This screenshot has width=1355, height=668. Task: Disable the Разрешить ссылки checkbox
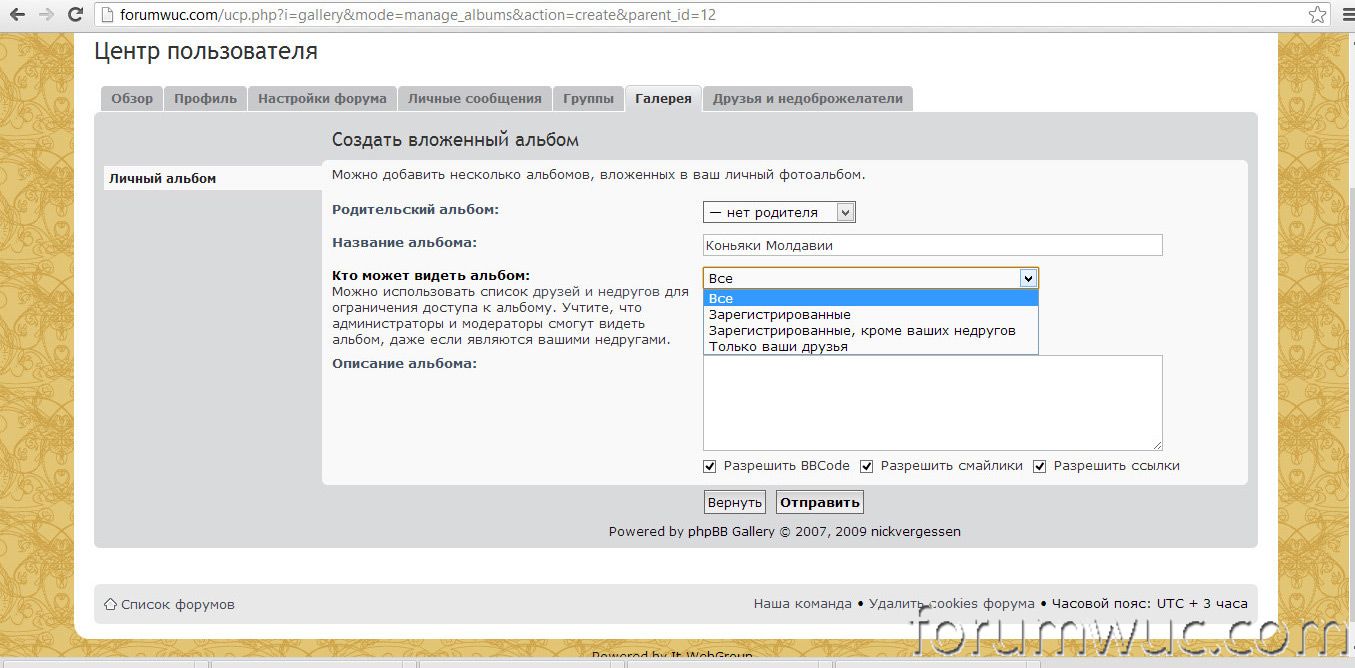coord(1040,466)
